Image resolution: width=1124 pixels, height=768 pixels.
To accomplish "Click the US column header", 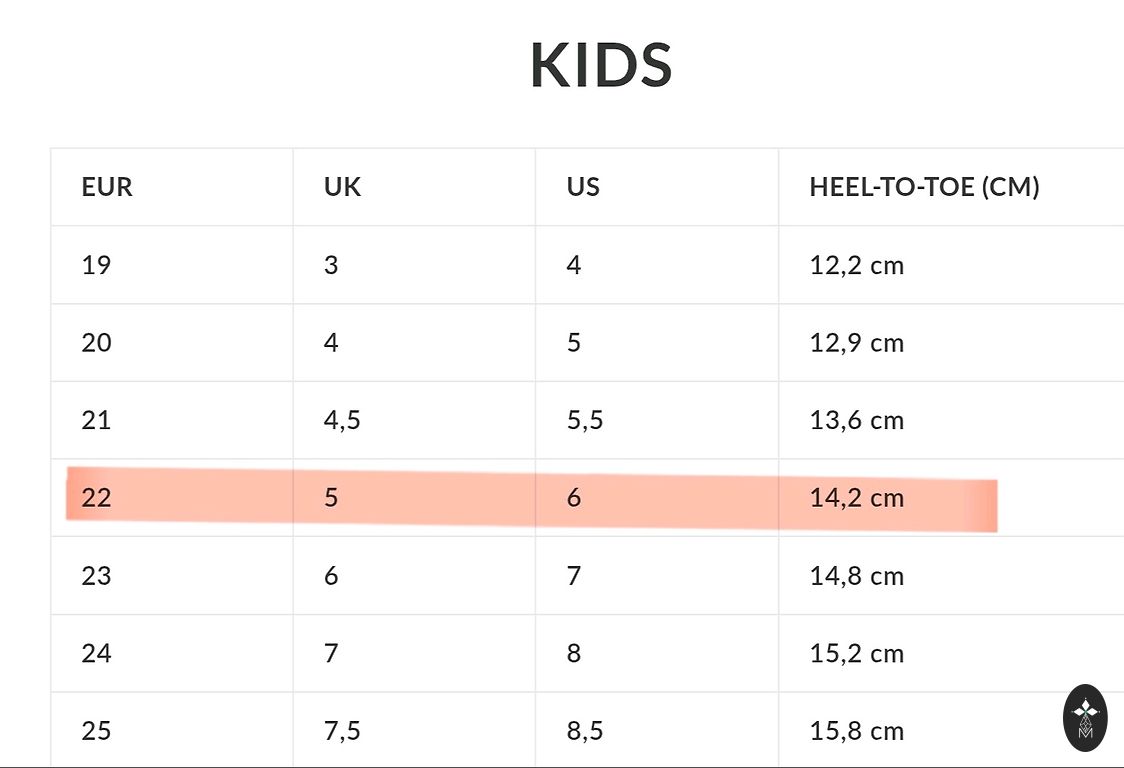I will (583, 187).
